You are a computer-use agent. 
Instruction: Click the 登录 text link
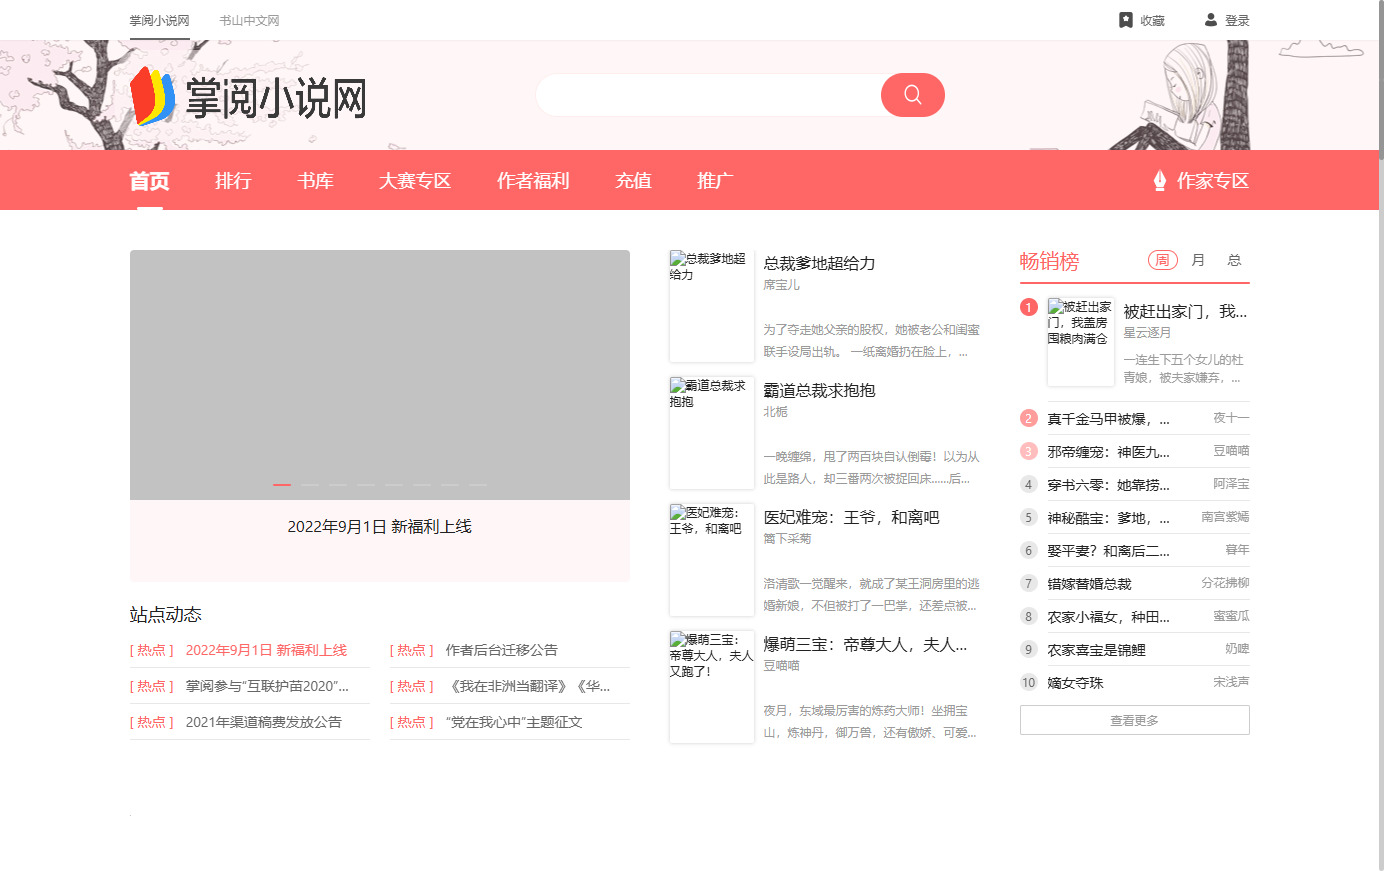pos(1237,20)
